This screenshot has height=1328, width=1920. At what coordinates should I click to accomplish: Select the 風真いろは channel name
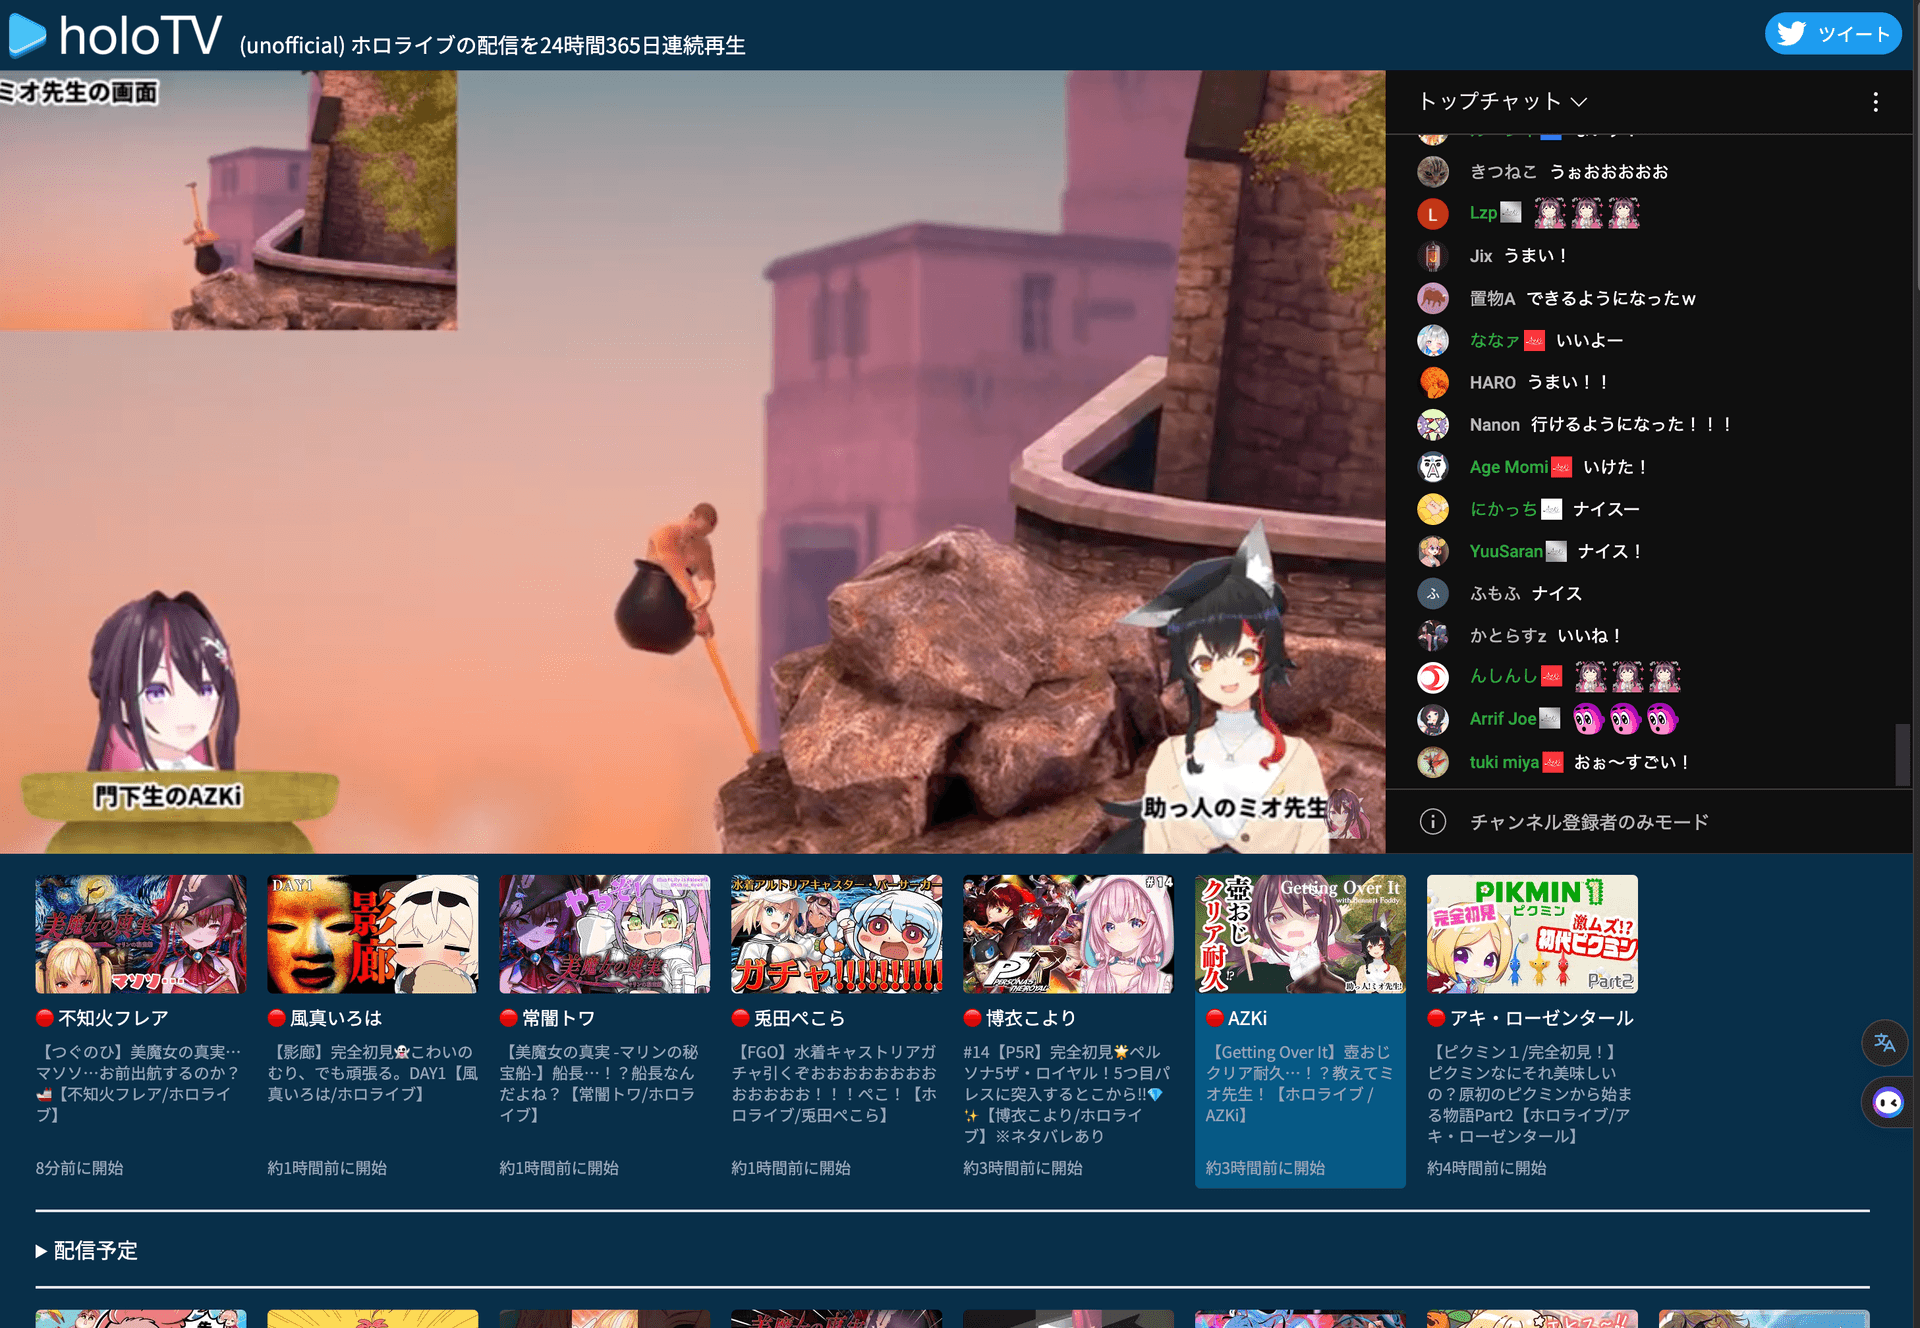(336, 1018)
